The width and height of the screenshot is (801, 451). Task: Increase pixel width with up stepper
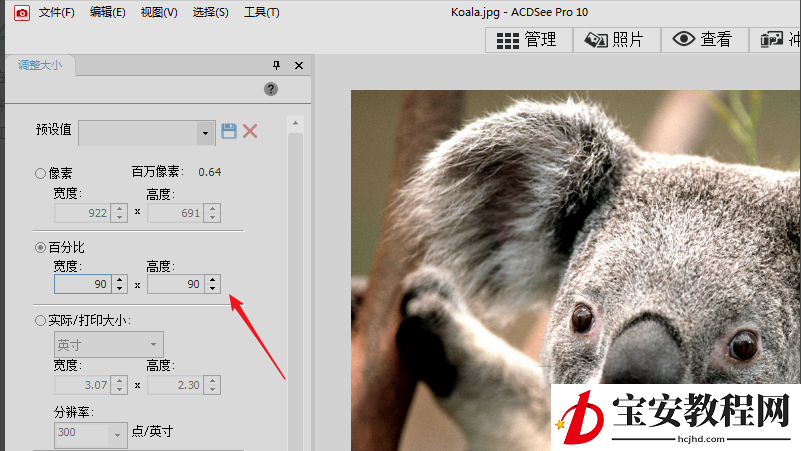[x=120, y=208]
